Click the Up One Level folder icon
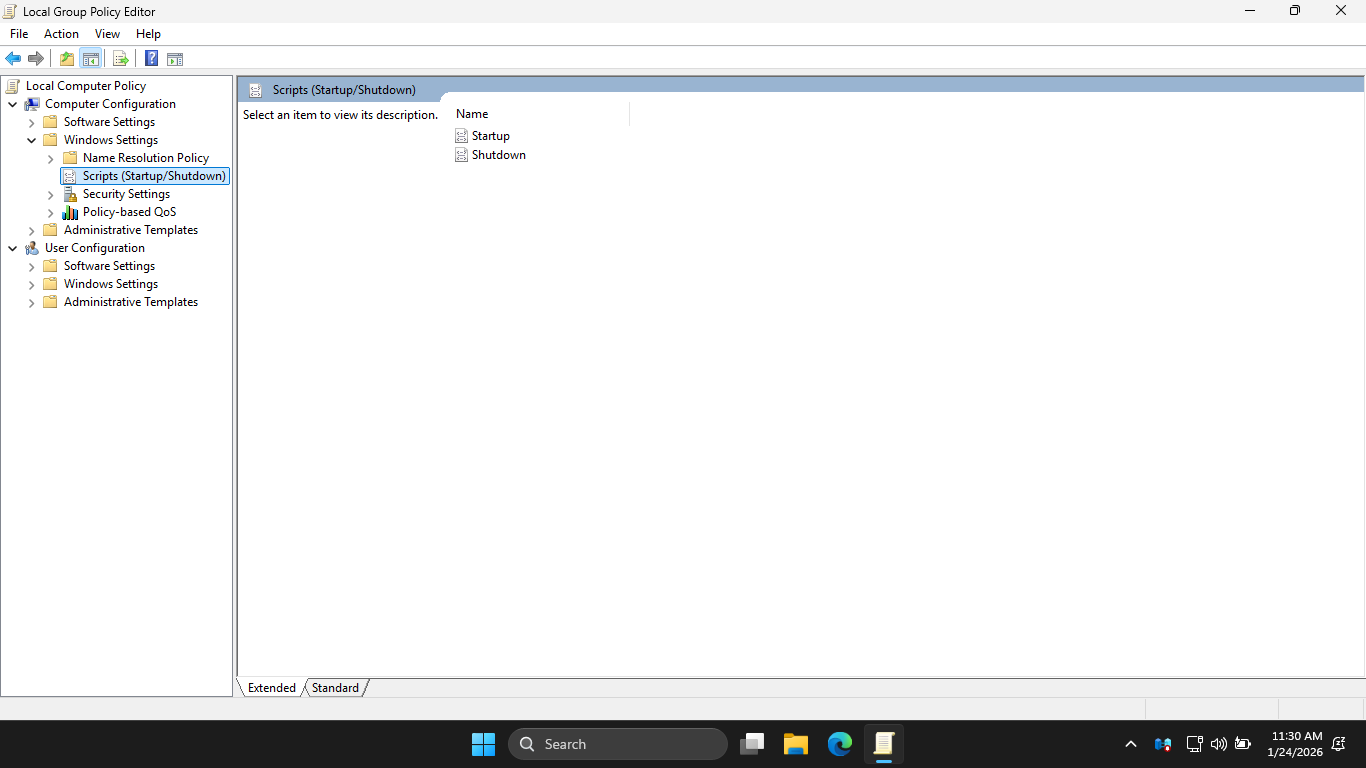 click(x=66, y=59)
